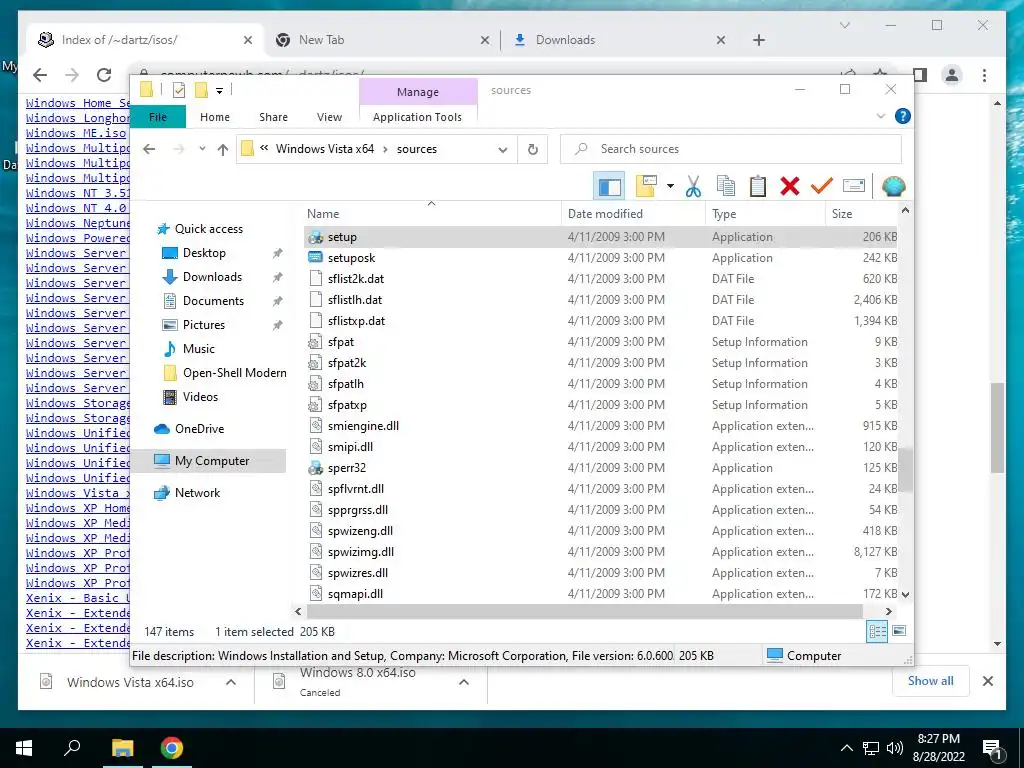
Task: Open the recent locations dropdown arrow
Action: pyautogui.click(x=202, y=149)
